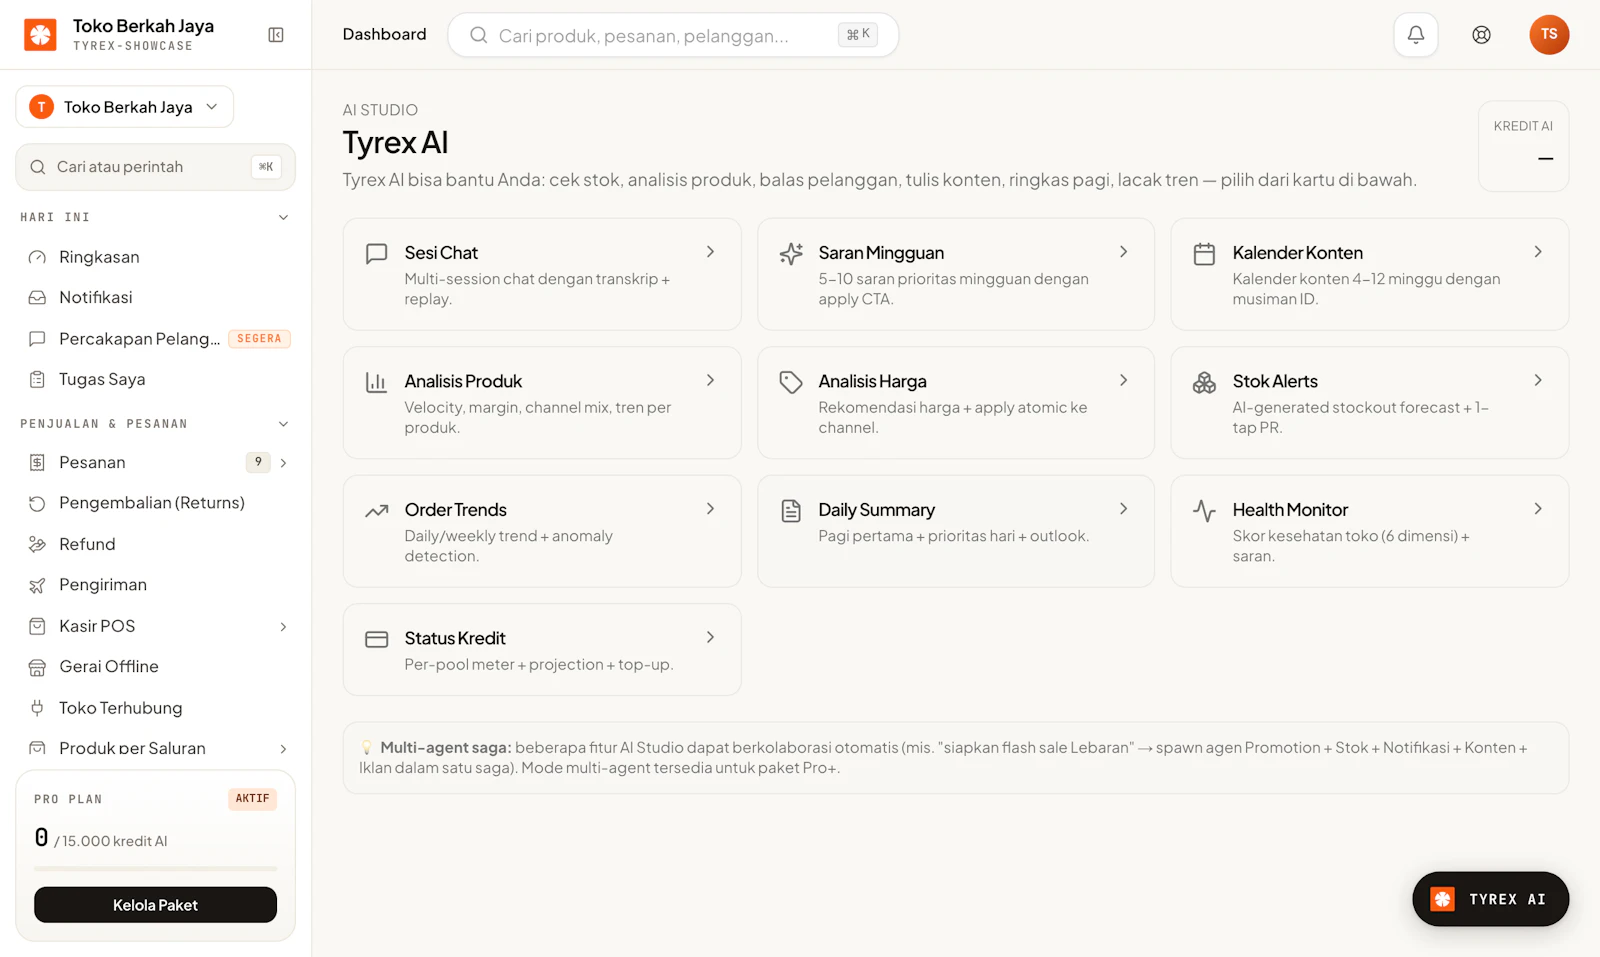Click Sesi Chat speech bubble icon
1600x957 pixels.
376,253
